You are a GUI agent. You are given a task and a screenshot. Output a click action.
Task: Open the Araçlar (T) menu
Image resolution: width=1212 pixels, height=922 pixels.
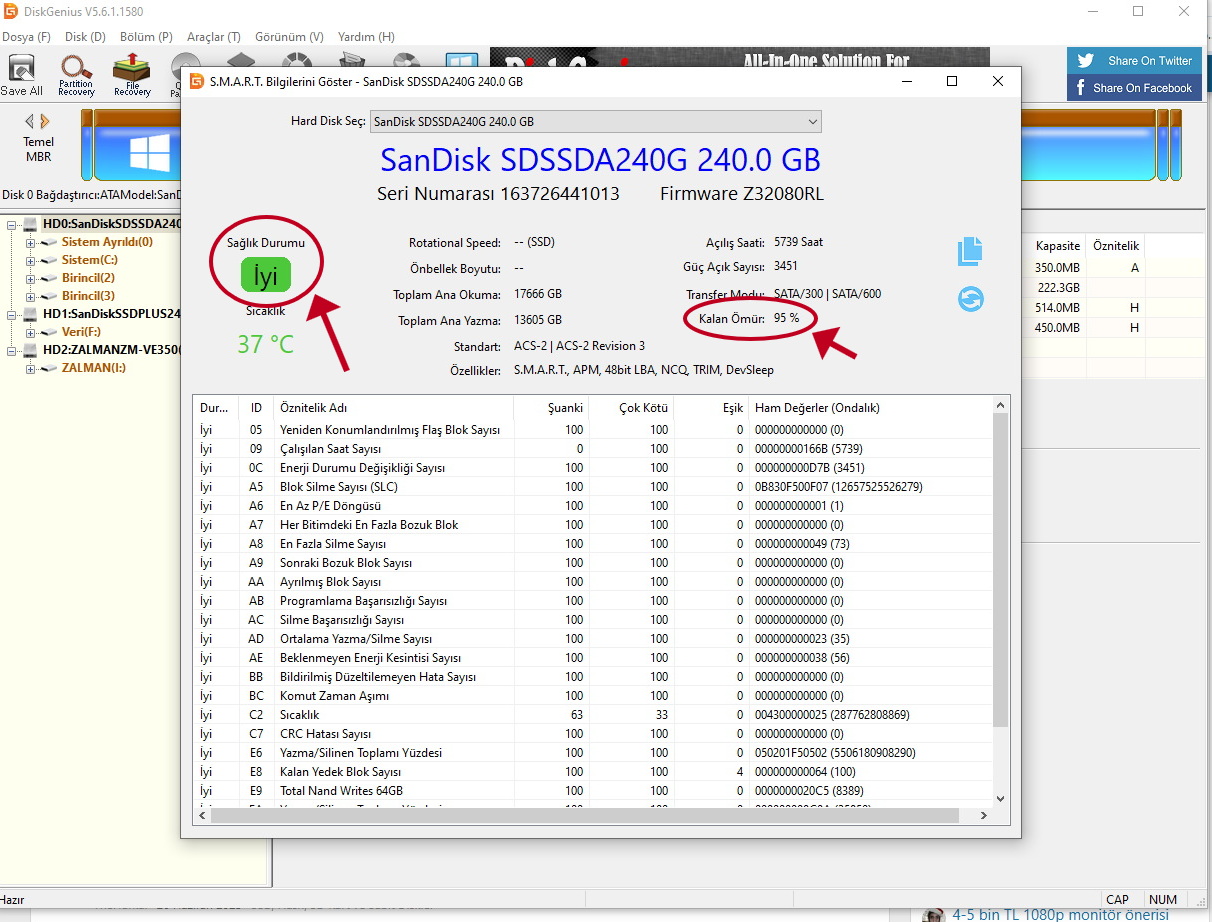pos(214,37)
